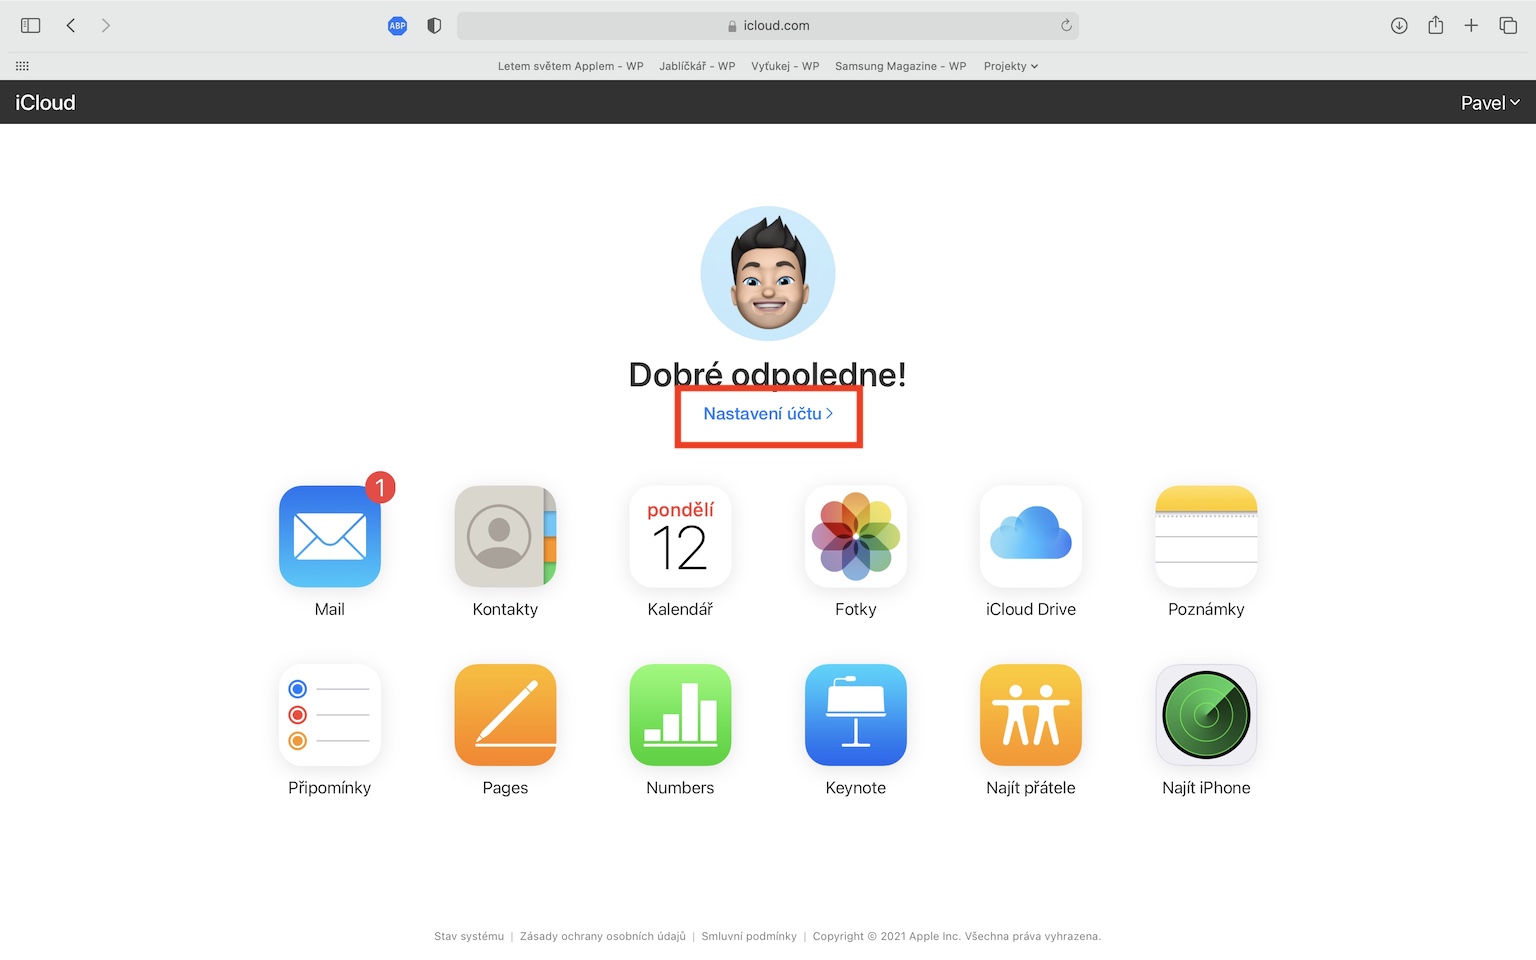The width and height of the screenshot is (1536, 960).
Task: Open the Jablíčkář - WP bookmark
Action: [x=697, y=66]
